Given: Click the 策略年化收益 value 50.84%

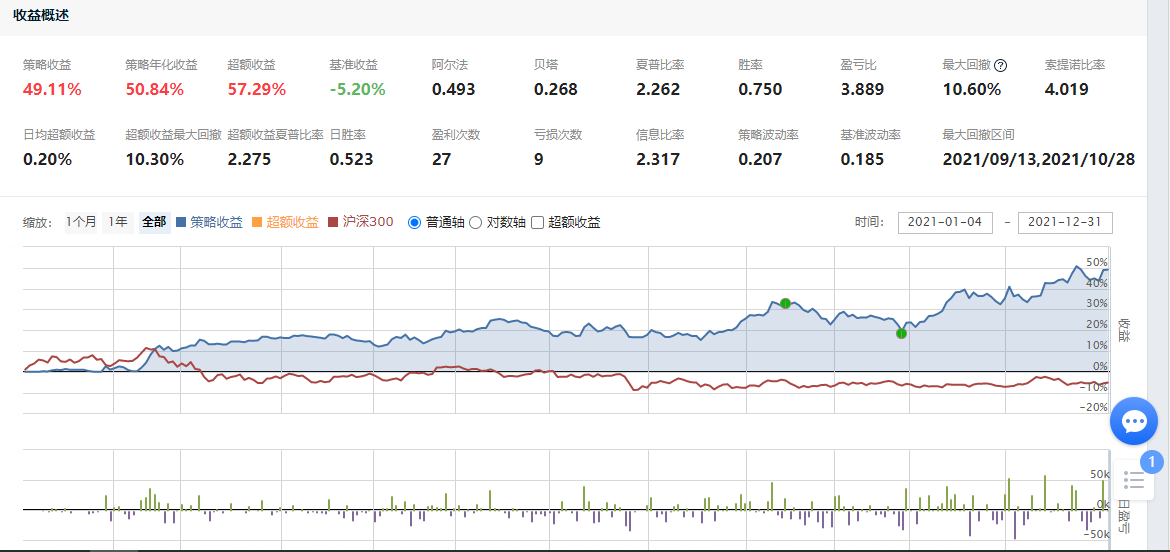Looking at the screenshot, I should (x=154, y=90).
